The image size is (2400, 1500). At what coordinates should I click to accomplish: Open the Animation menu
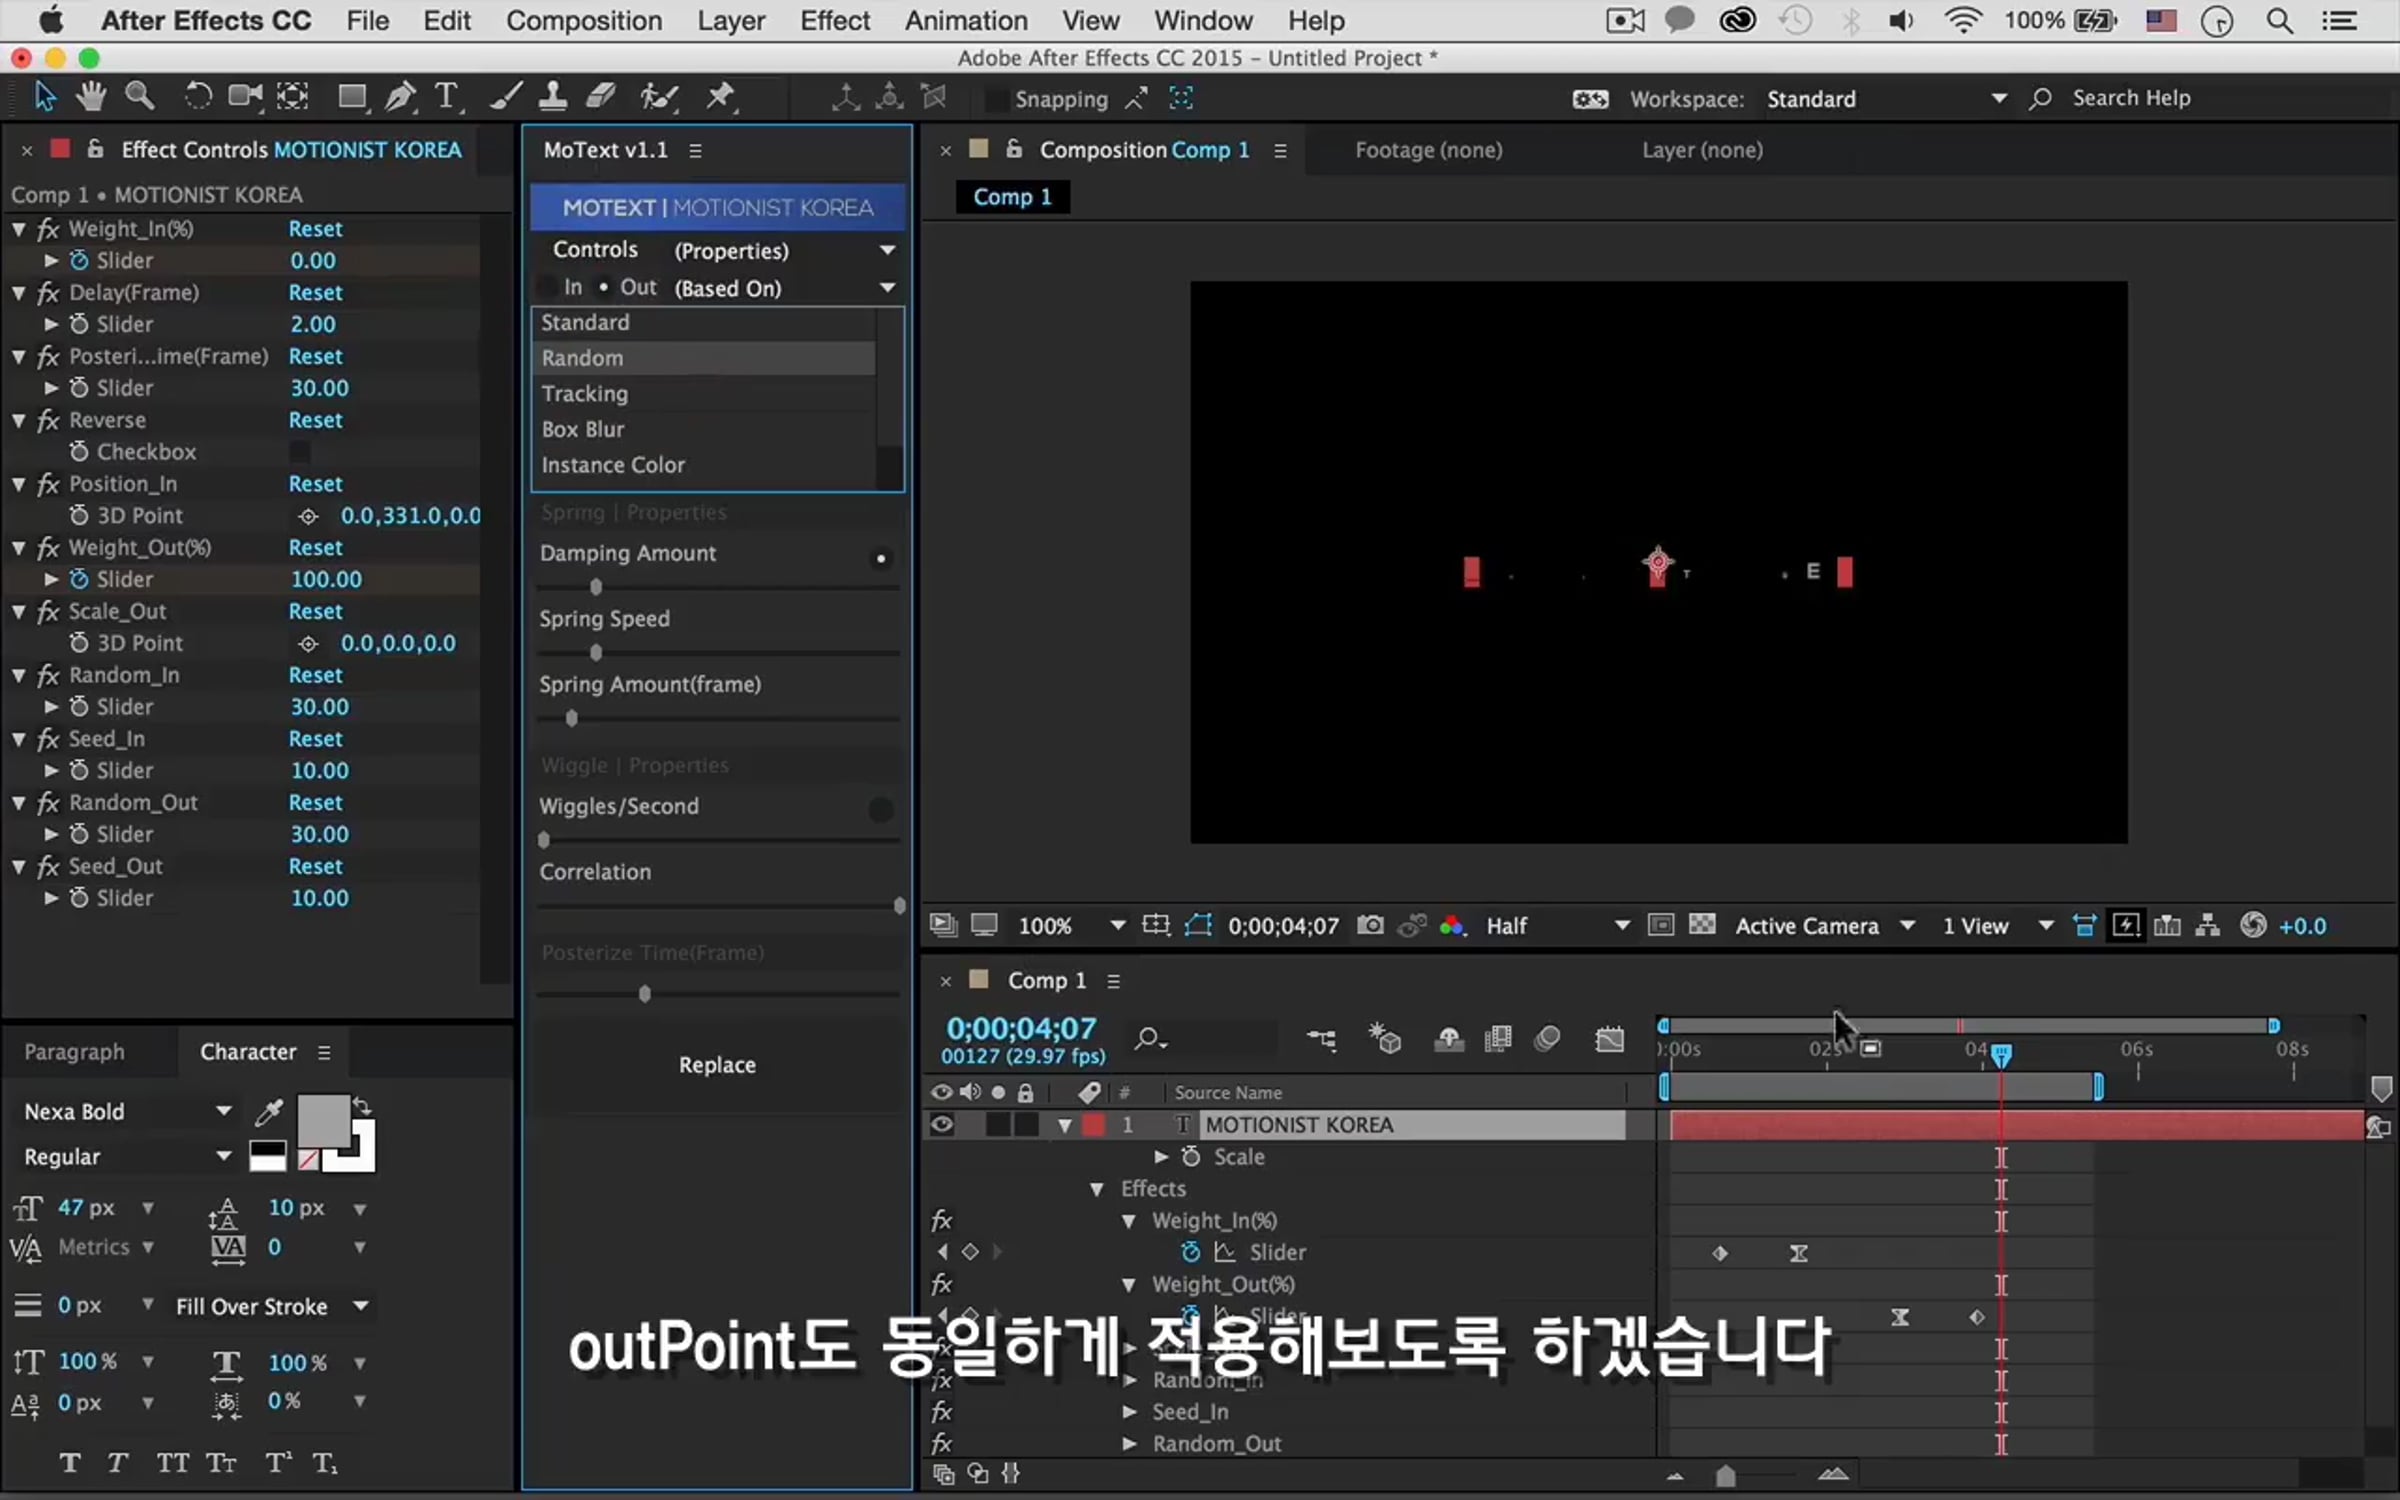965,21
